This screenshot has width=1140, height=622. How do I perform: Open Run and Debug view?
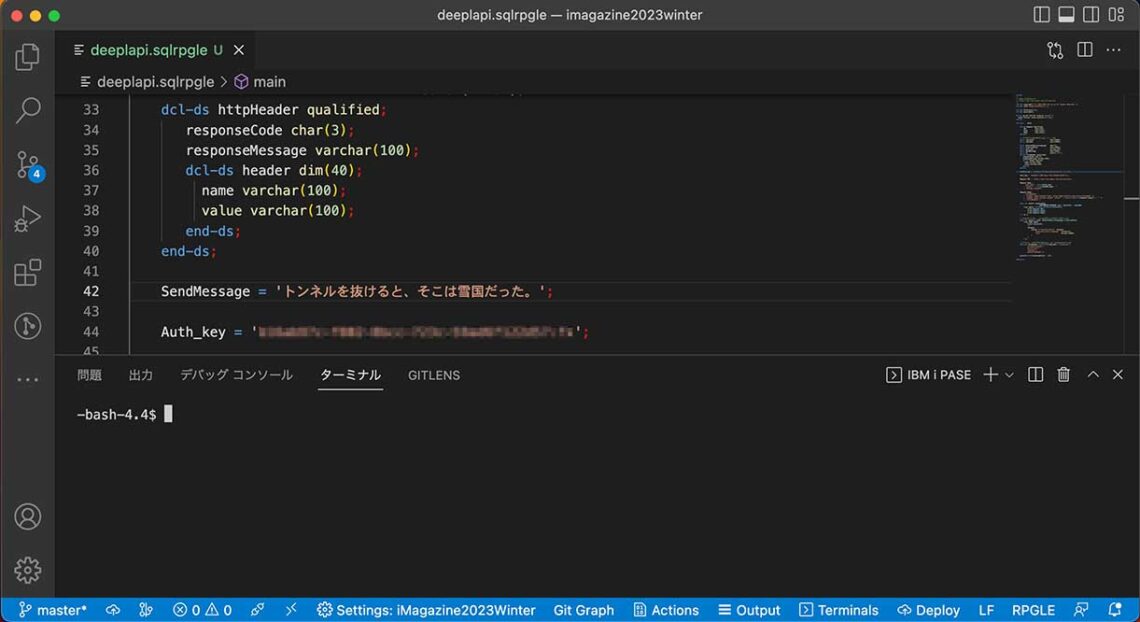click(x=28, y=219)
